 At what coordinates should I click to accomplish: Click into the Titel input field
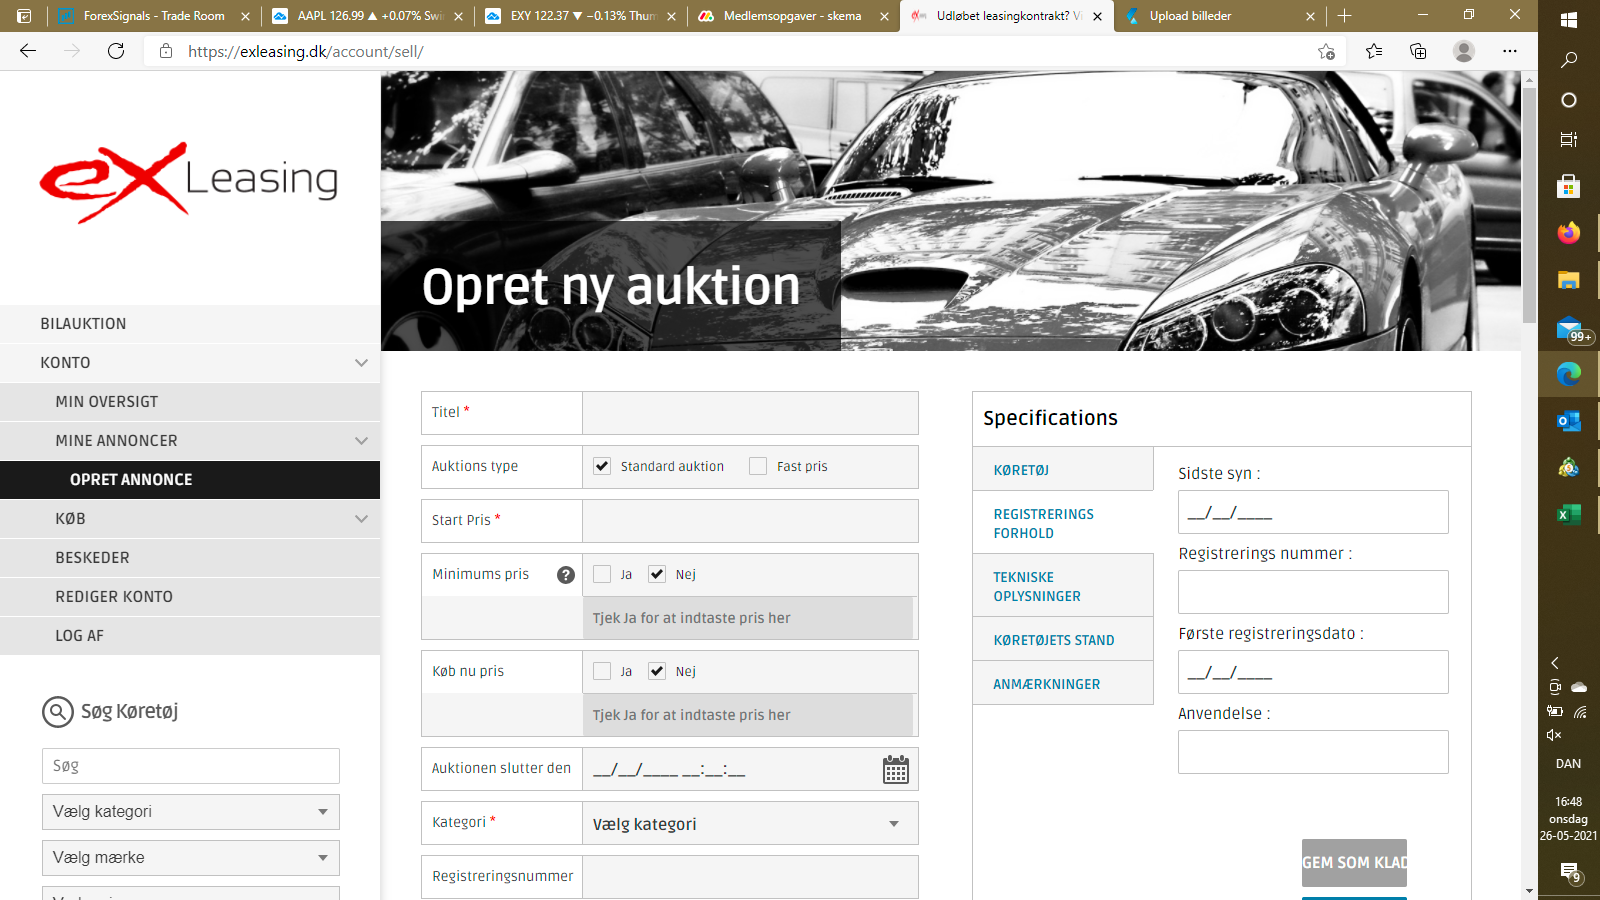(x=749, y=413)
